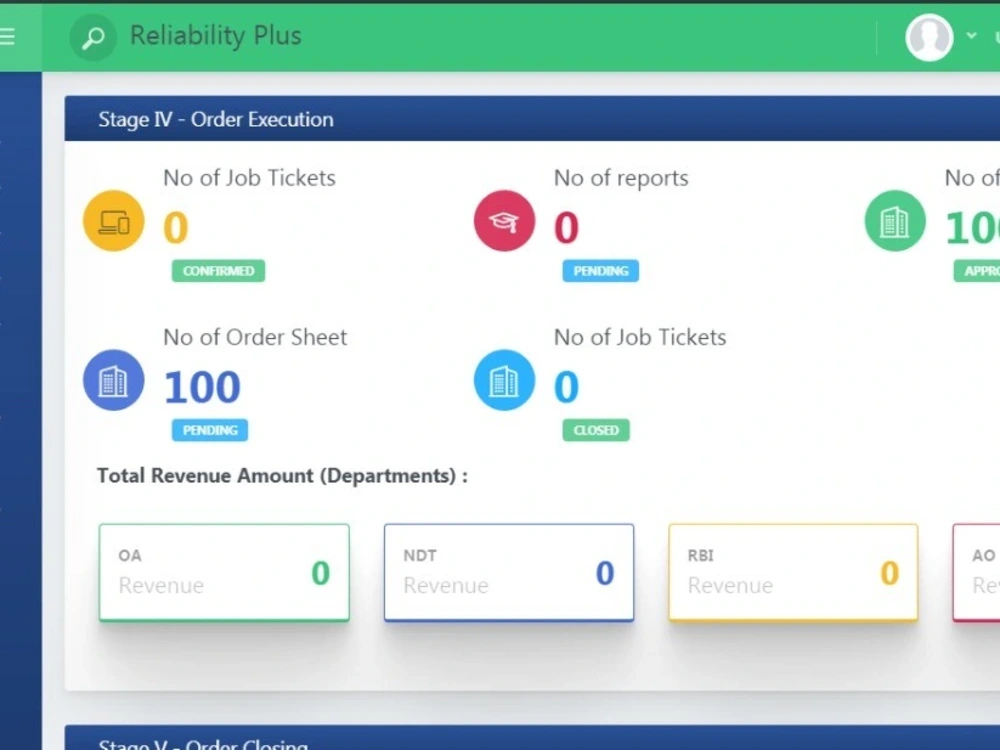Click the dark blue Order Sheet building icon

click(114, 380)
